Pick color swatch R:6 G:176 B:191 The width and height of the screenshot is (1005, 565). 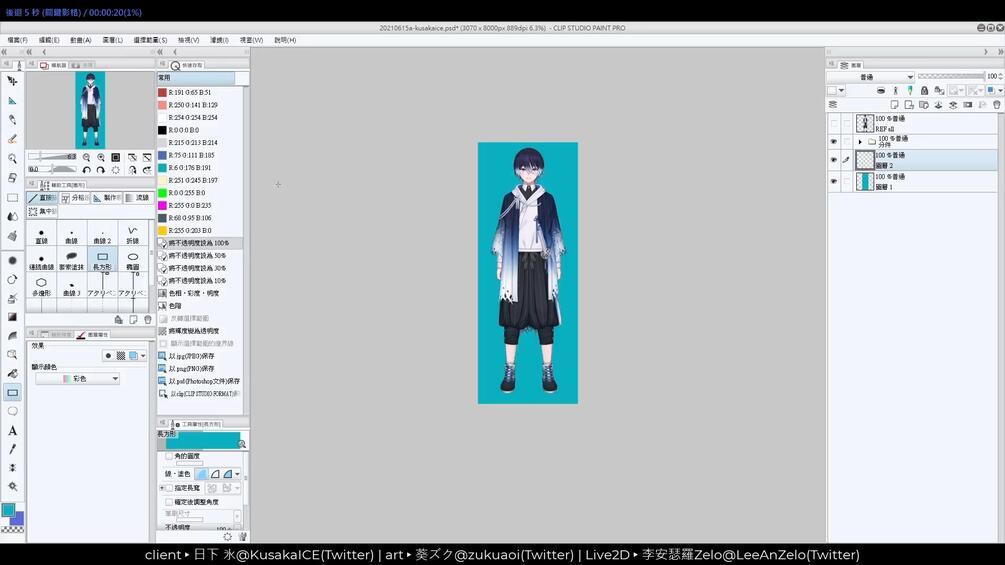click(162, 168)
